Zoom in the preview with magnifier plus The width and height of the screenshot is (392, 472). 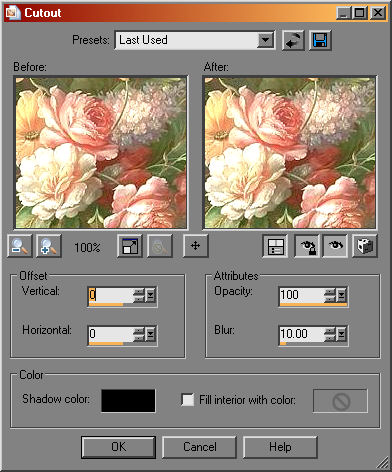point(49,246)
